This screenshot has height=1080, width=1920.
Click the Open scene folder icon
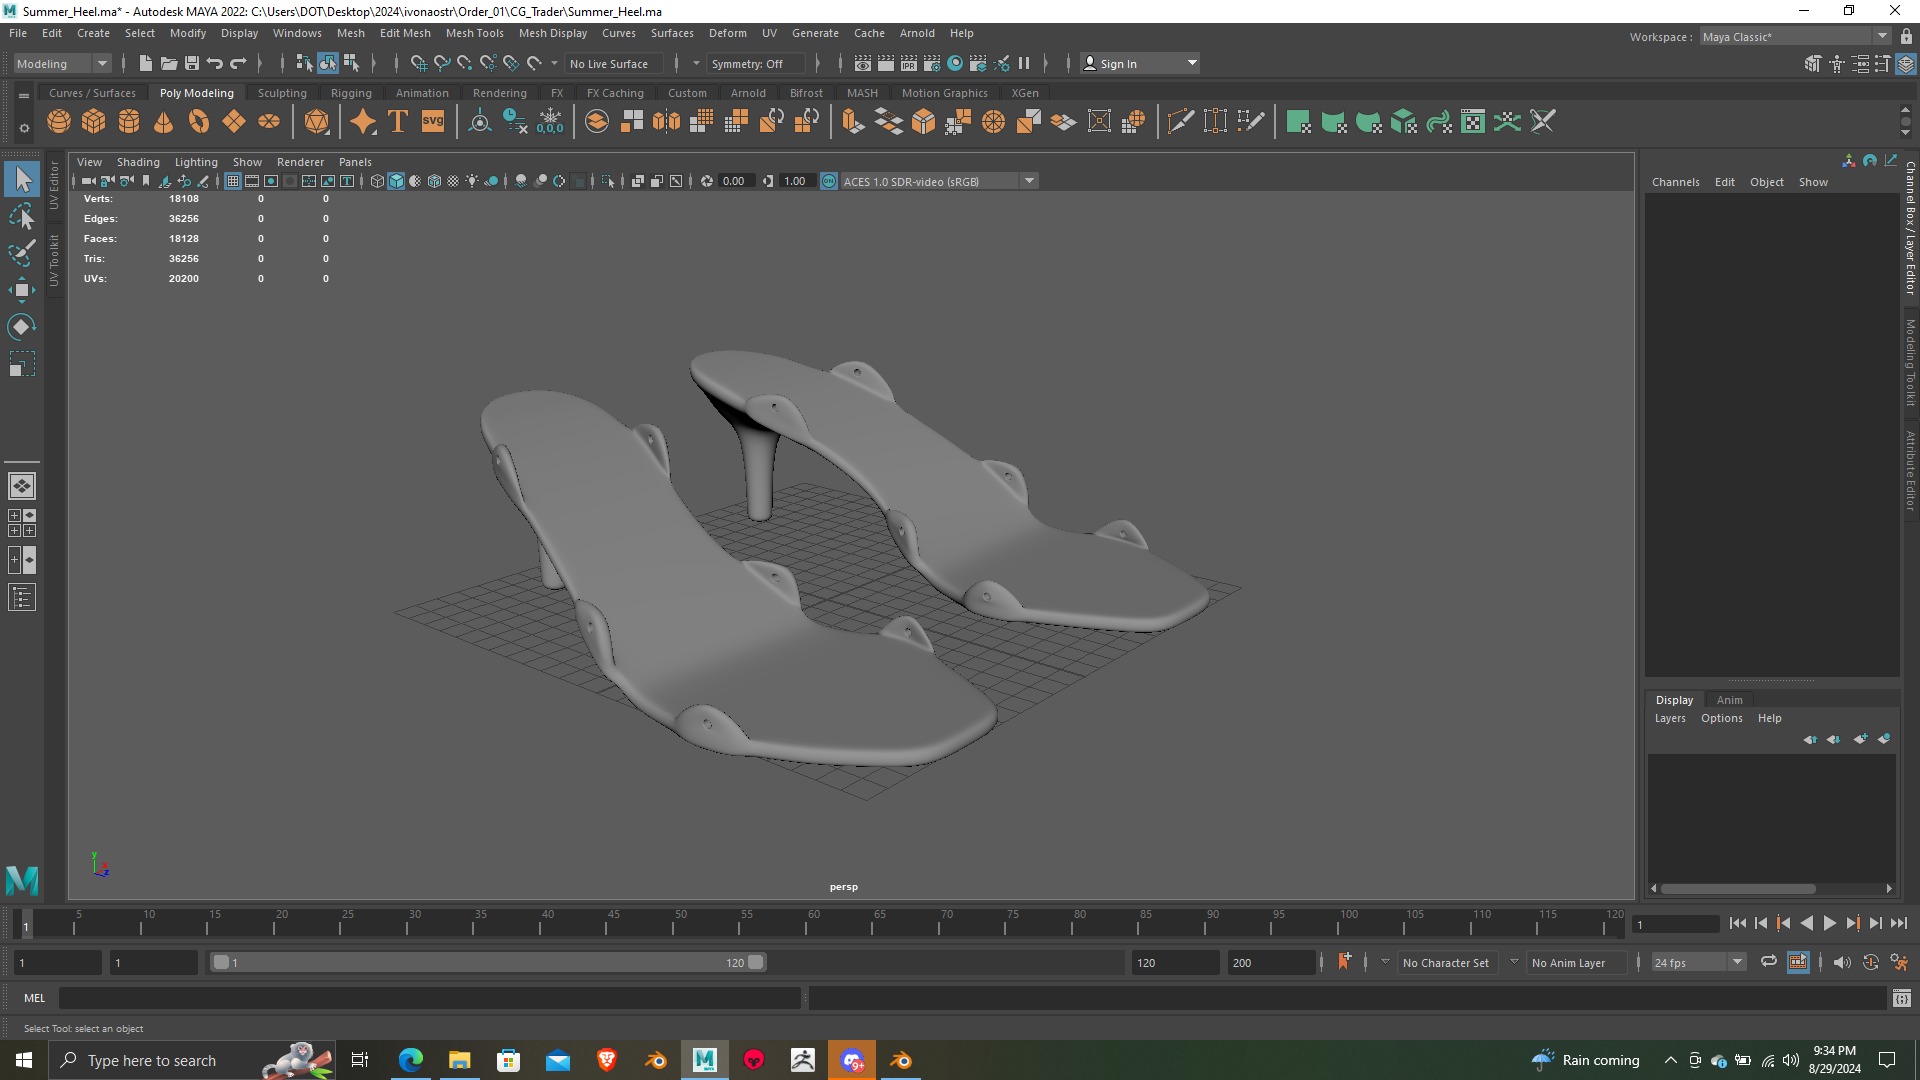169,63
